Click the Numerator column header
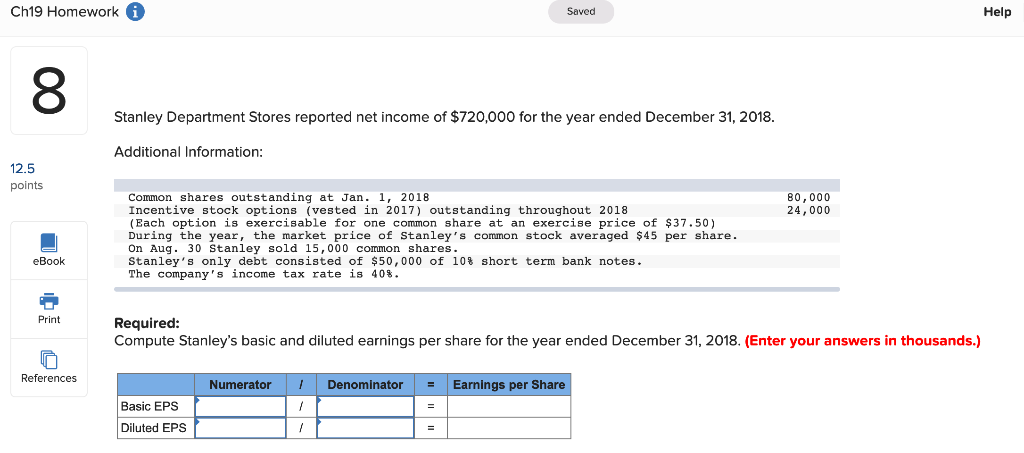Viewport: 1024px width, 453px height. pyautogui.click(x=240, y=384)
